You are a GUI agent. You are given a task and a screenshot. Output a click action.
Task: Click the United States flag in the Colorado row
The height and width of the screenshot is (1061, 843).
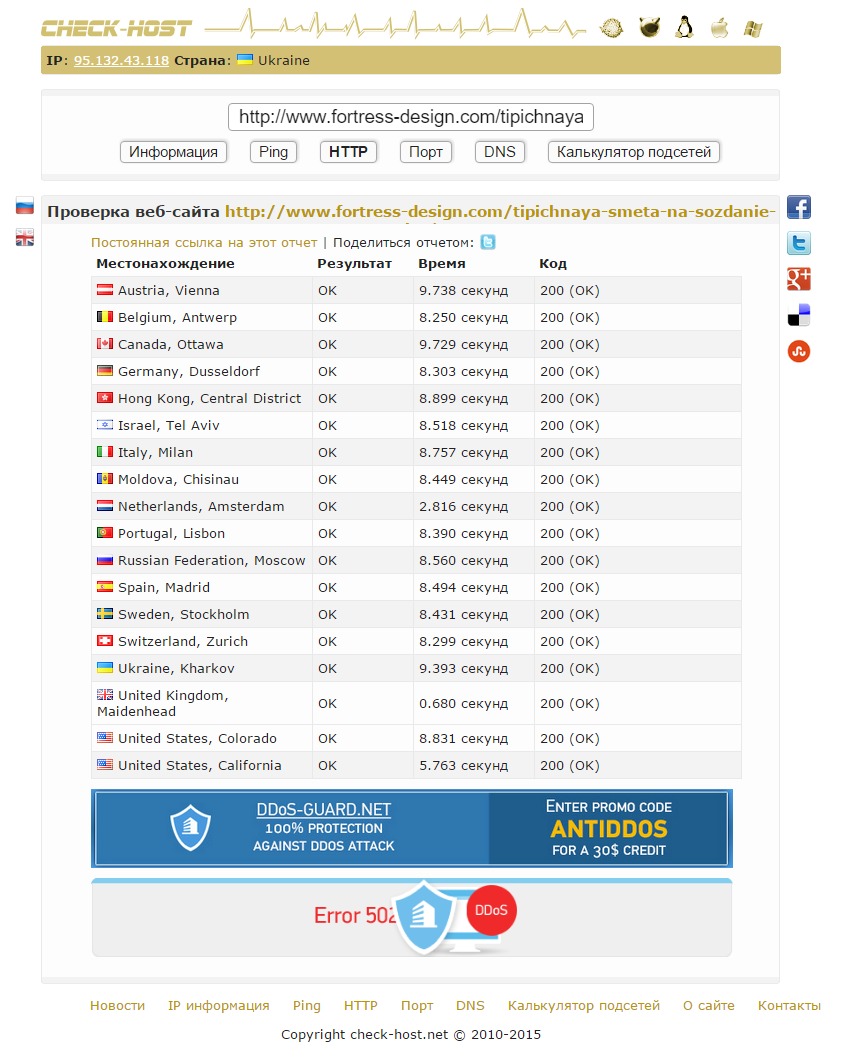click(x=105, y=738)
